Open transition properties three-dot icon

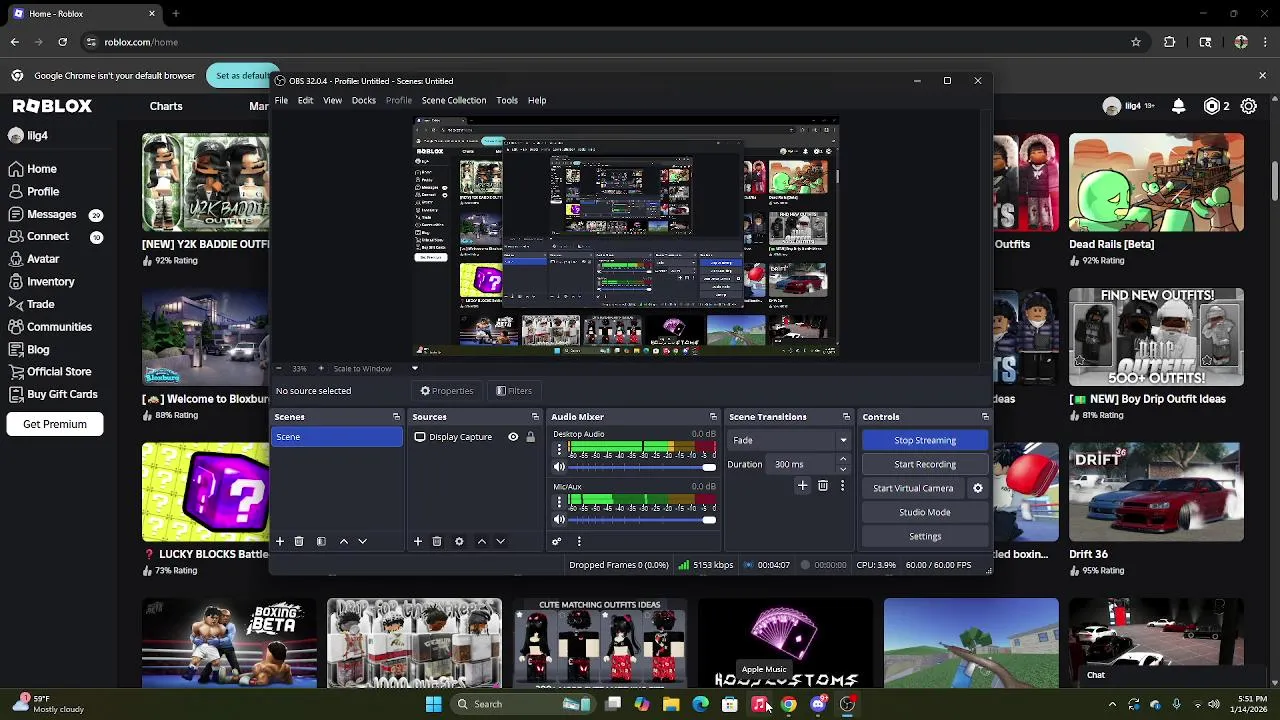point(842,485)
